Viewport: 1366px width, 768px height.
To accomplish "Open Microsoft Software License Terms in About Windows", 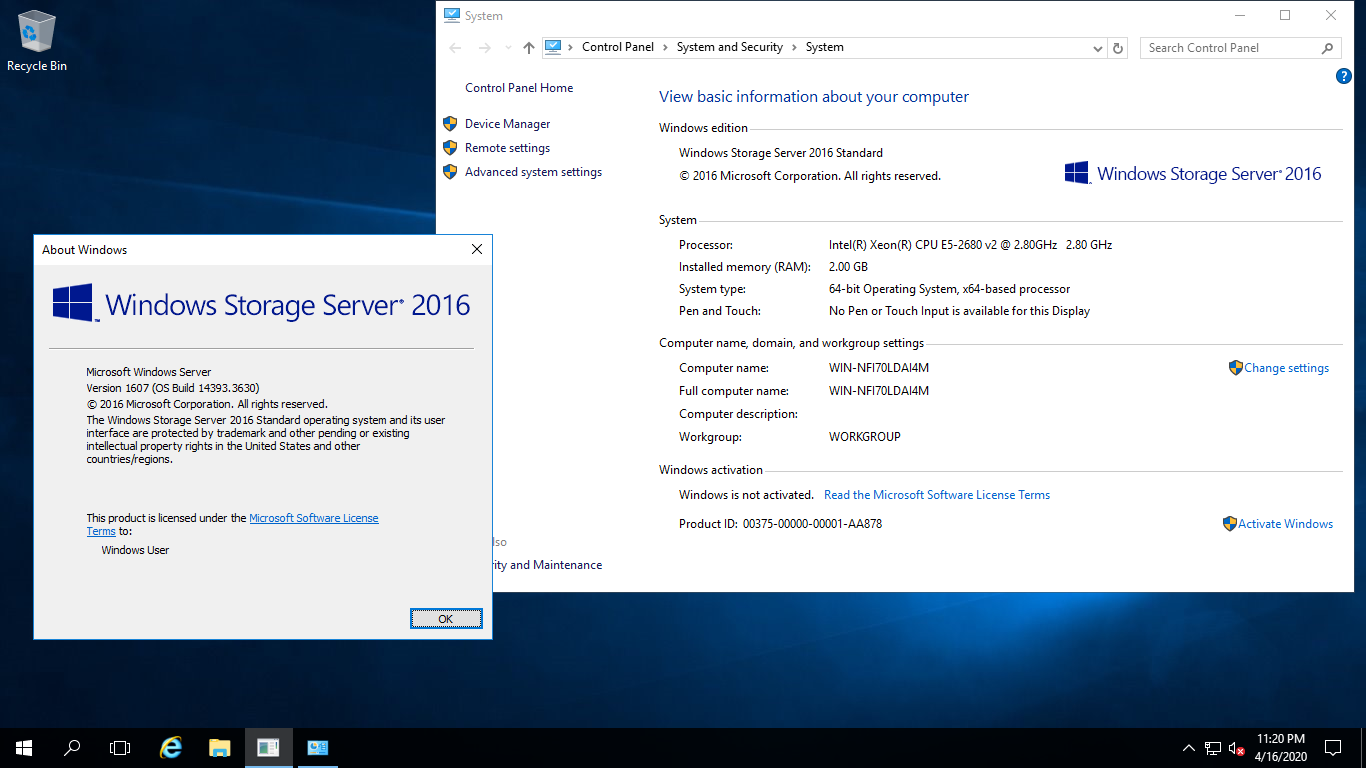I will [x=314, y=518].
